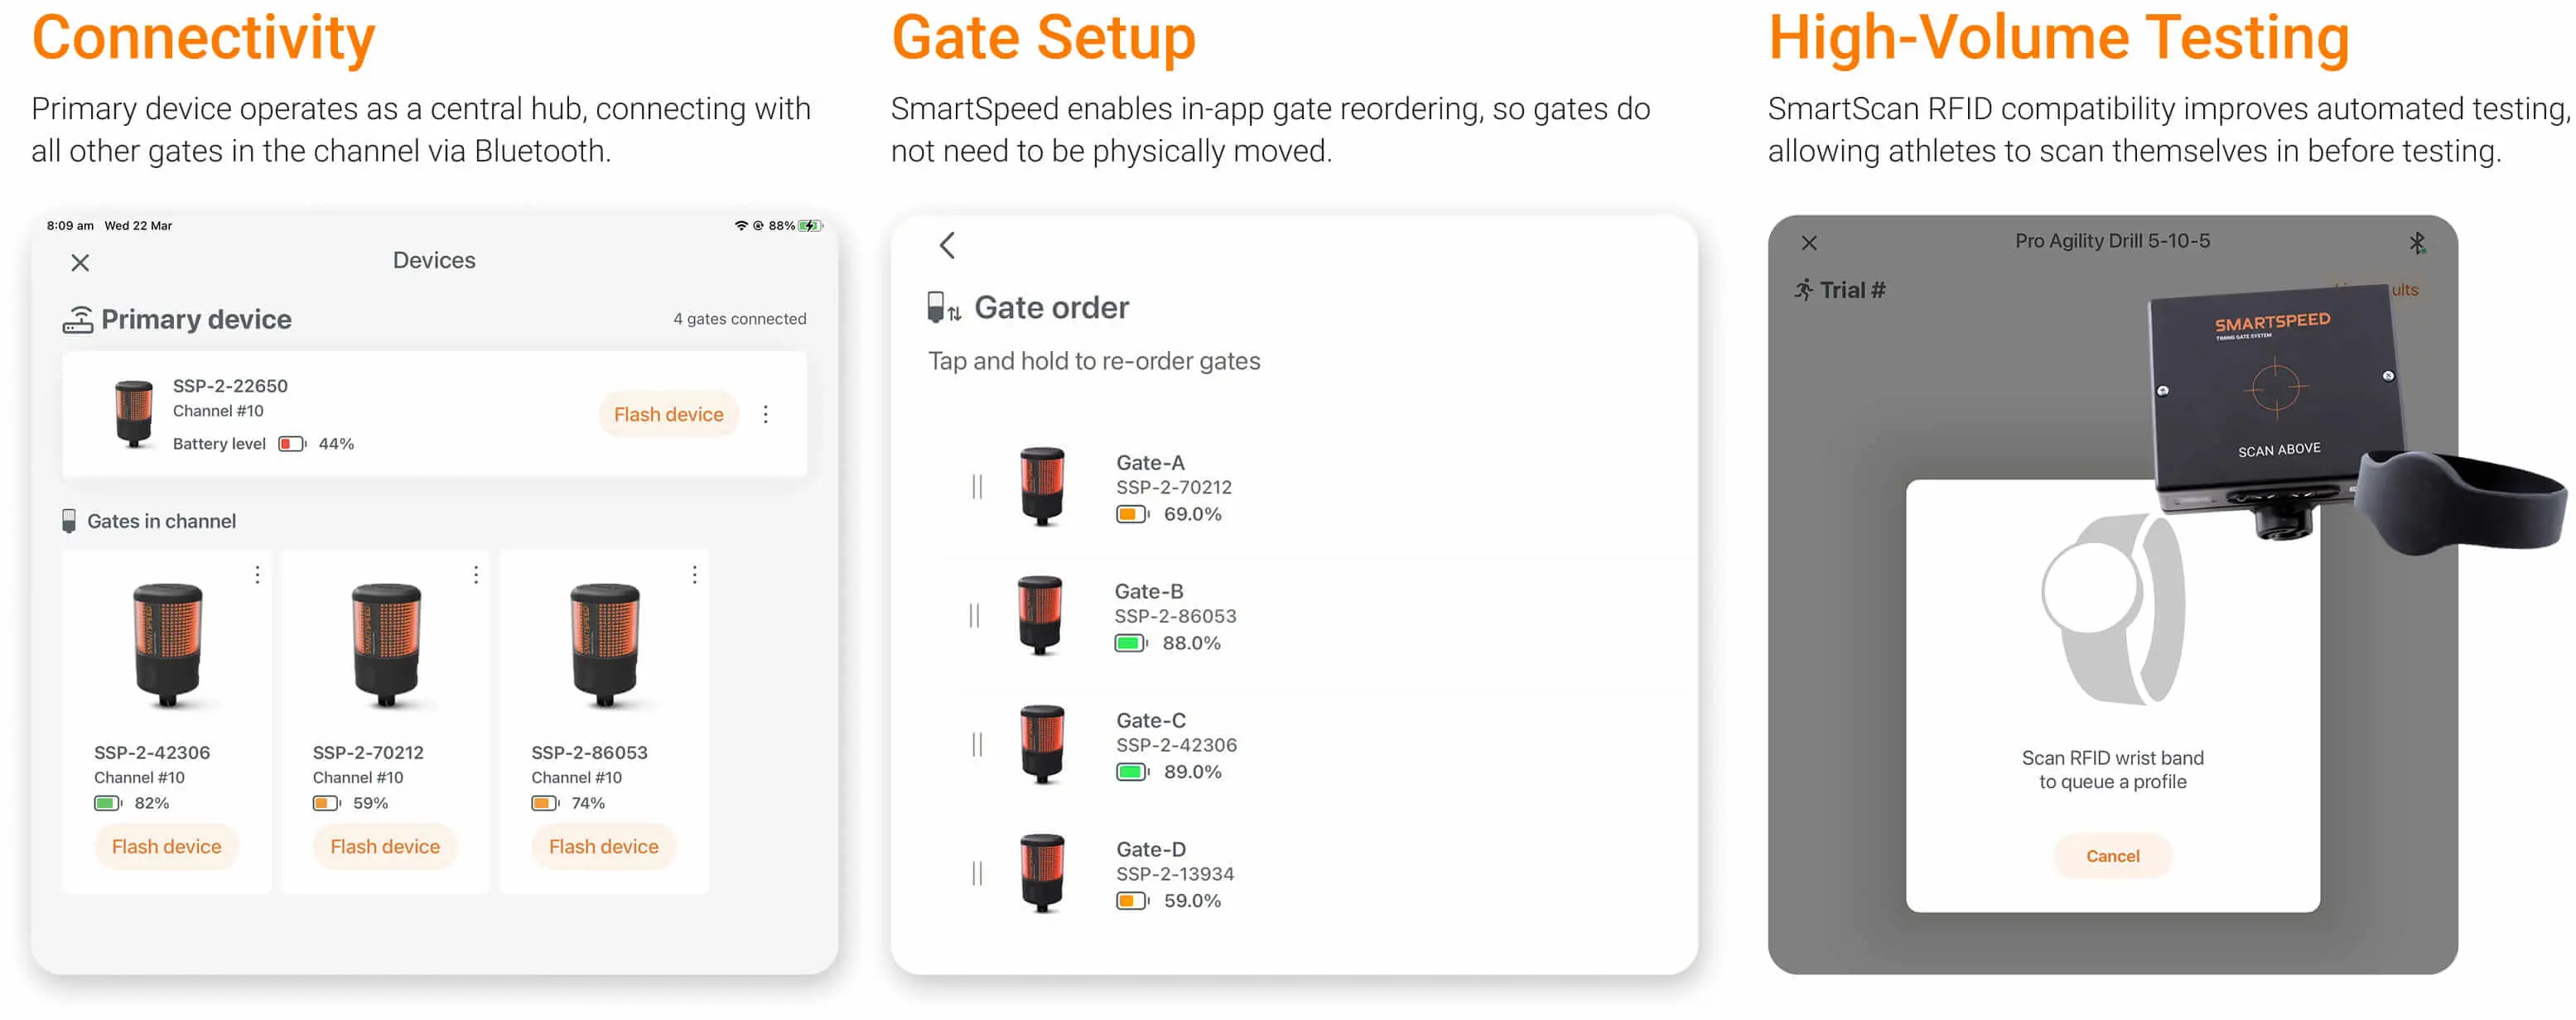Close the Pro Agility Drill 5-10-5 screen
The image size is (2576, 1020).
1810,242
